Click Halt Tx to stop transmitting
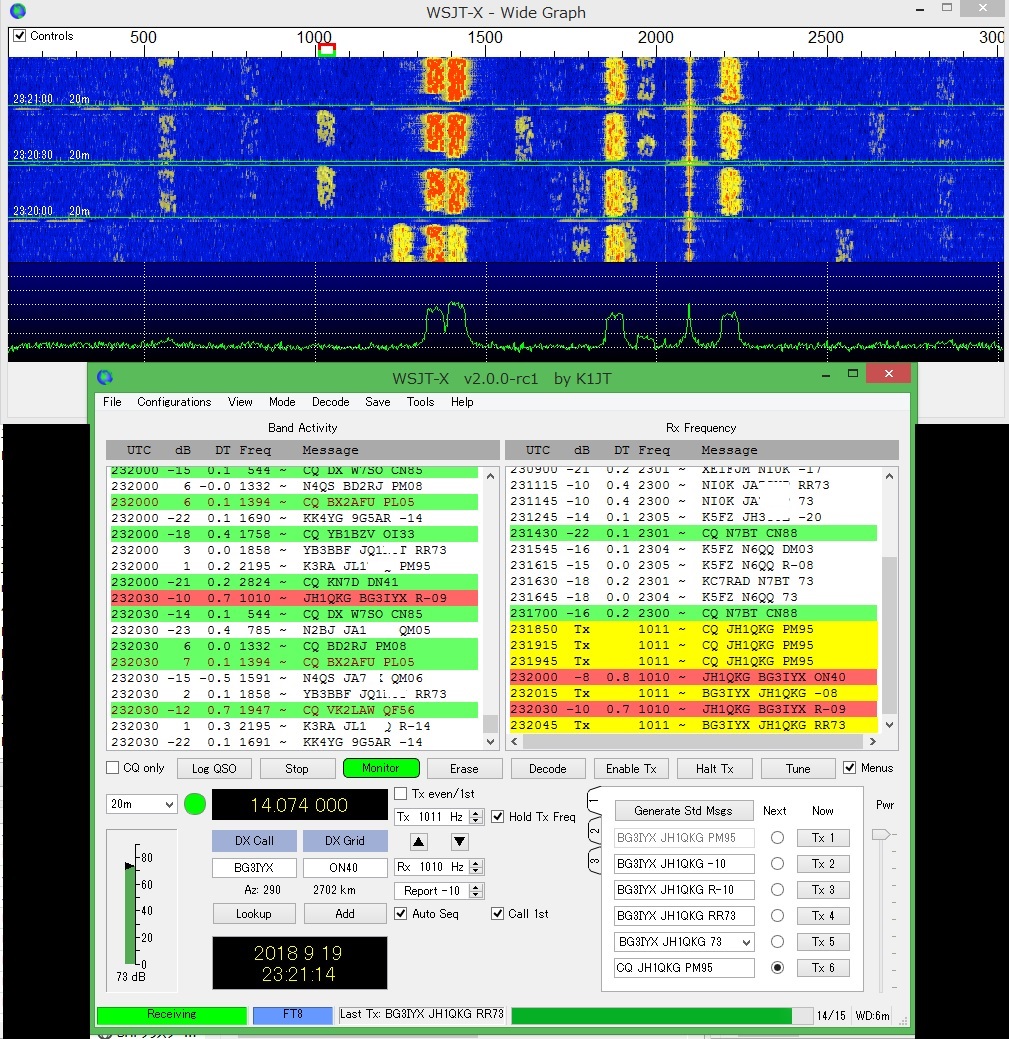Image resolution: width=1009 pixels, height=1039 pixels. point(714,768)
